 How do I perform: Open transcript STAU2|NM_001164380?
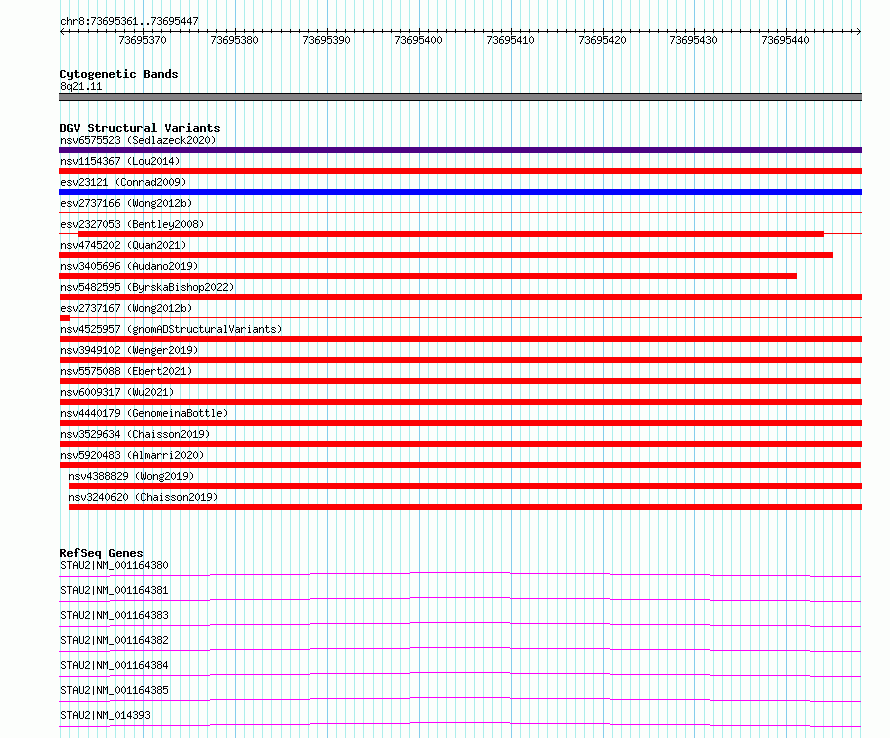[x=114, y=565]
